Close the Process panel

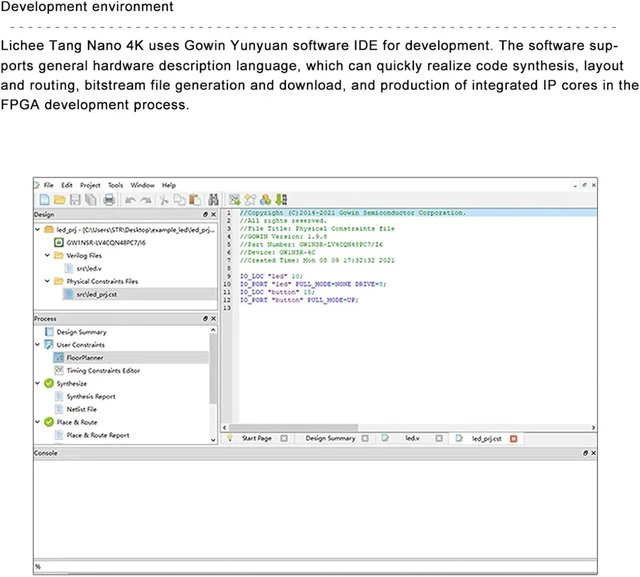[213, 318]
